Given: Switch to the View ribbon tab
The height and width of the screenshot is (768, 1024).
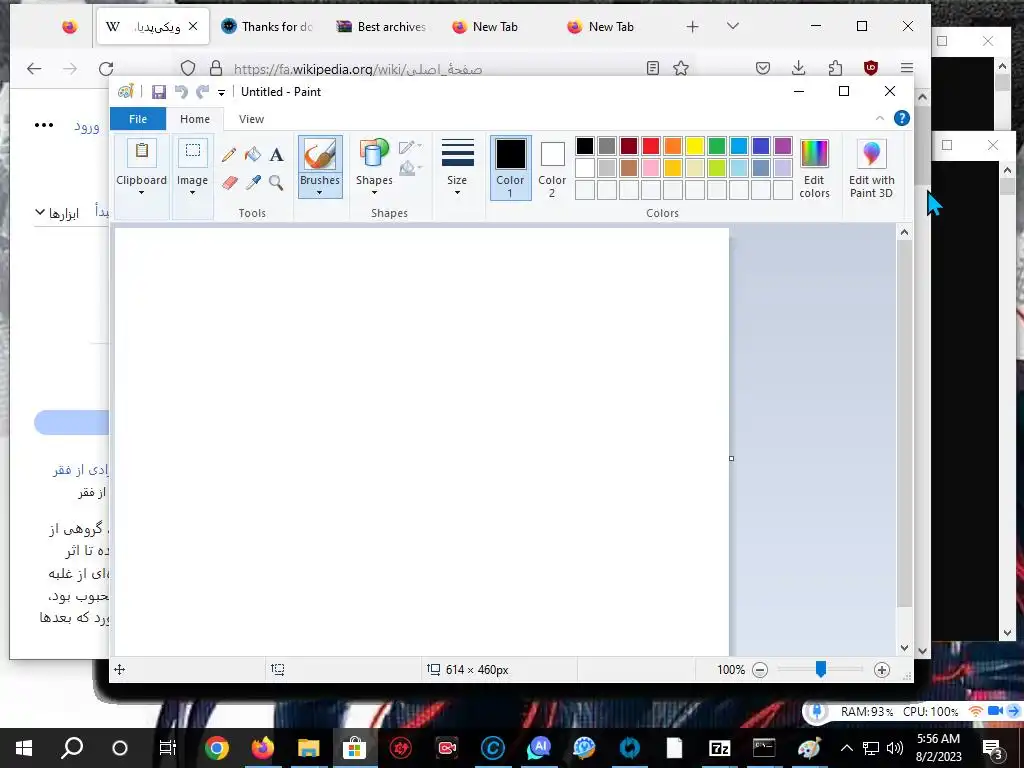Looking at the screenshot, I should point(251,119).
